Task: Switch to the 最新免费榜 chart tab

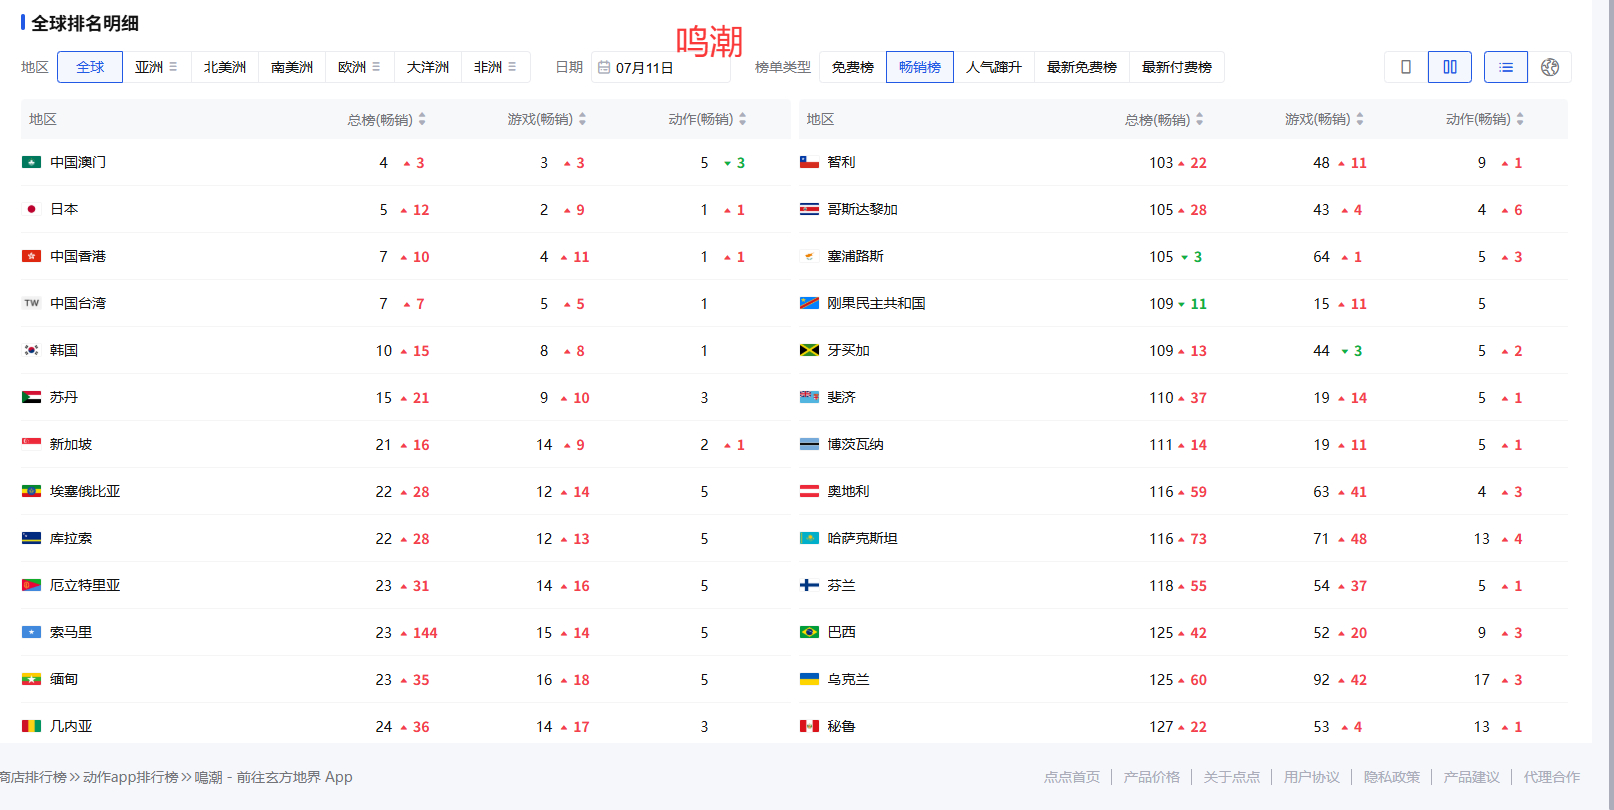Action: (1082, 67)
